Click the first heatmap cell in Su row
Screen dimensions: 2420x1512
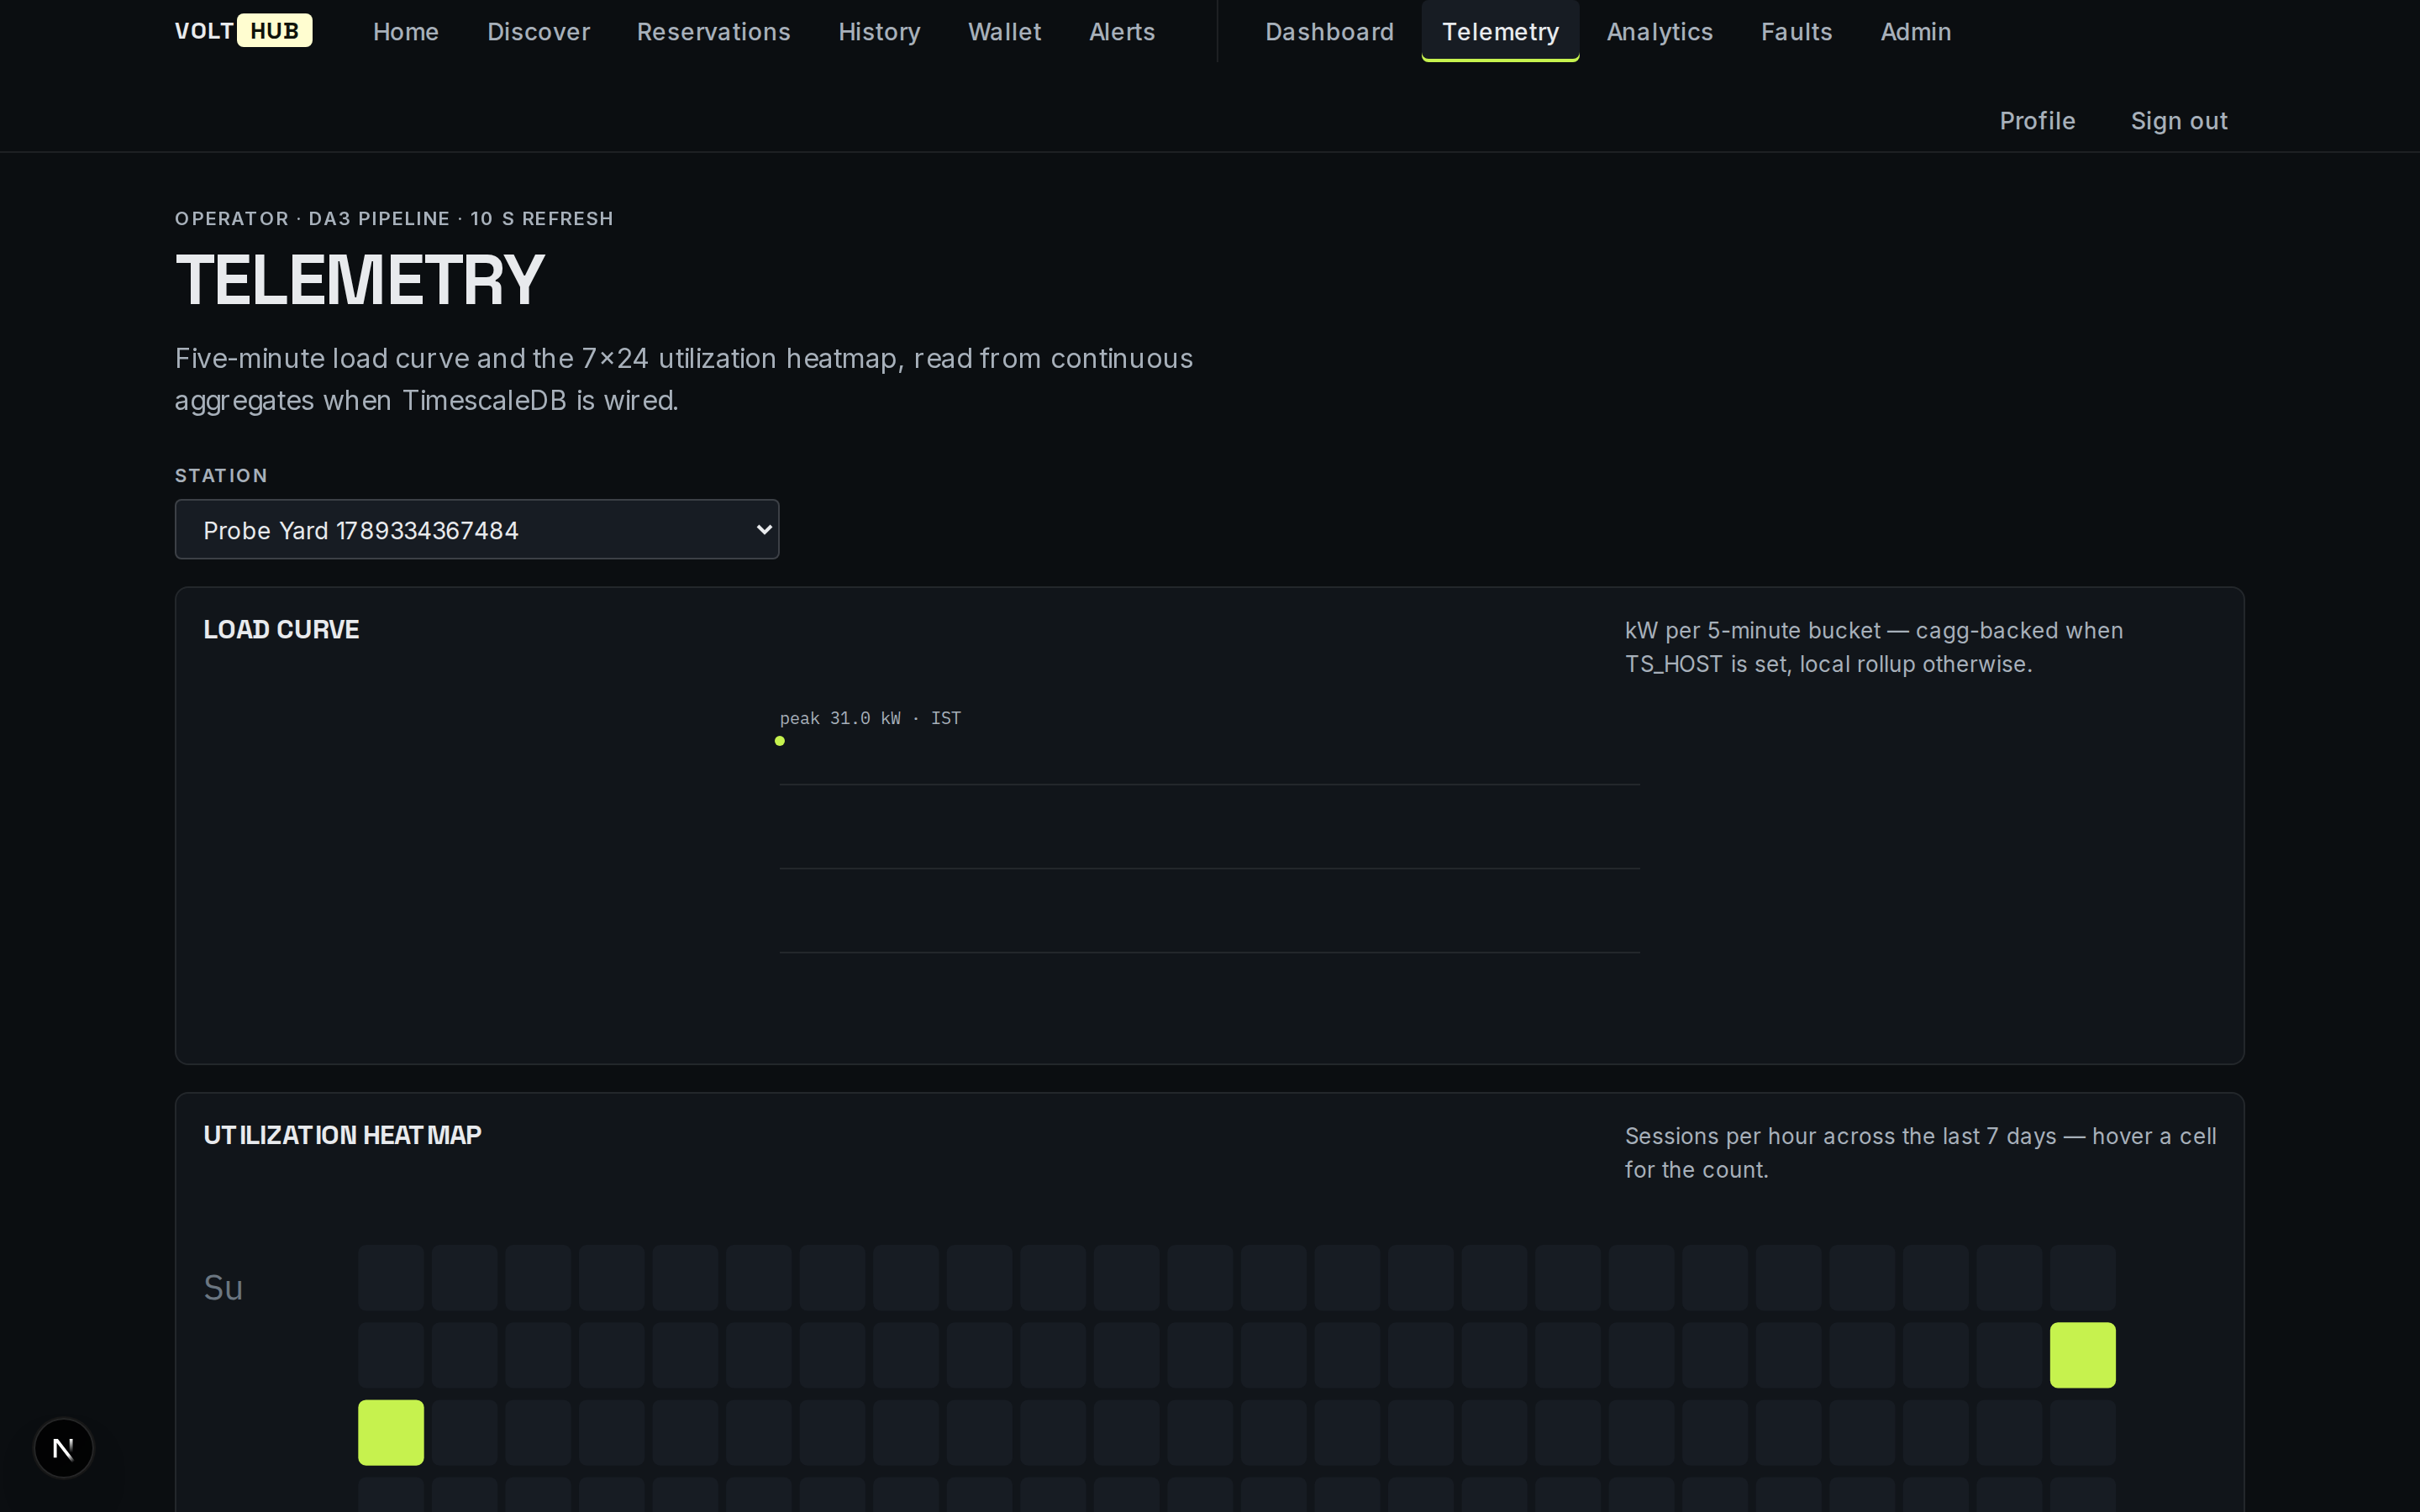click(x=391, y=1277)
